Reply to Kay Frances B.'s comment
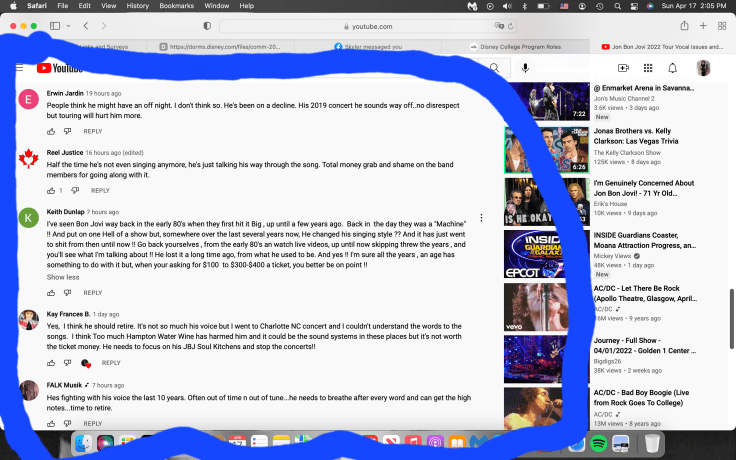The image size is (736, 460). [110, 363]
